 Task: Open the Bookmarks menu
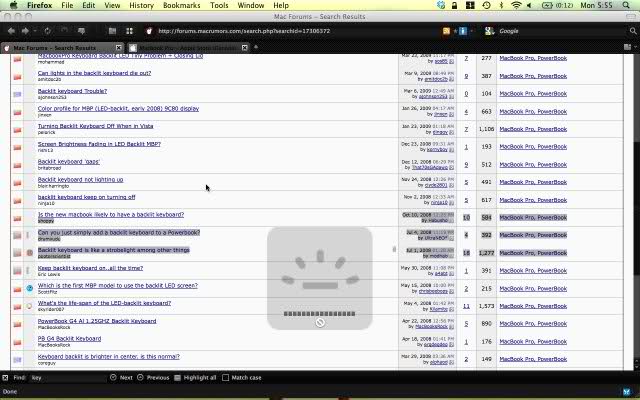pos(182,5)
